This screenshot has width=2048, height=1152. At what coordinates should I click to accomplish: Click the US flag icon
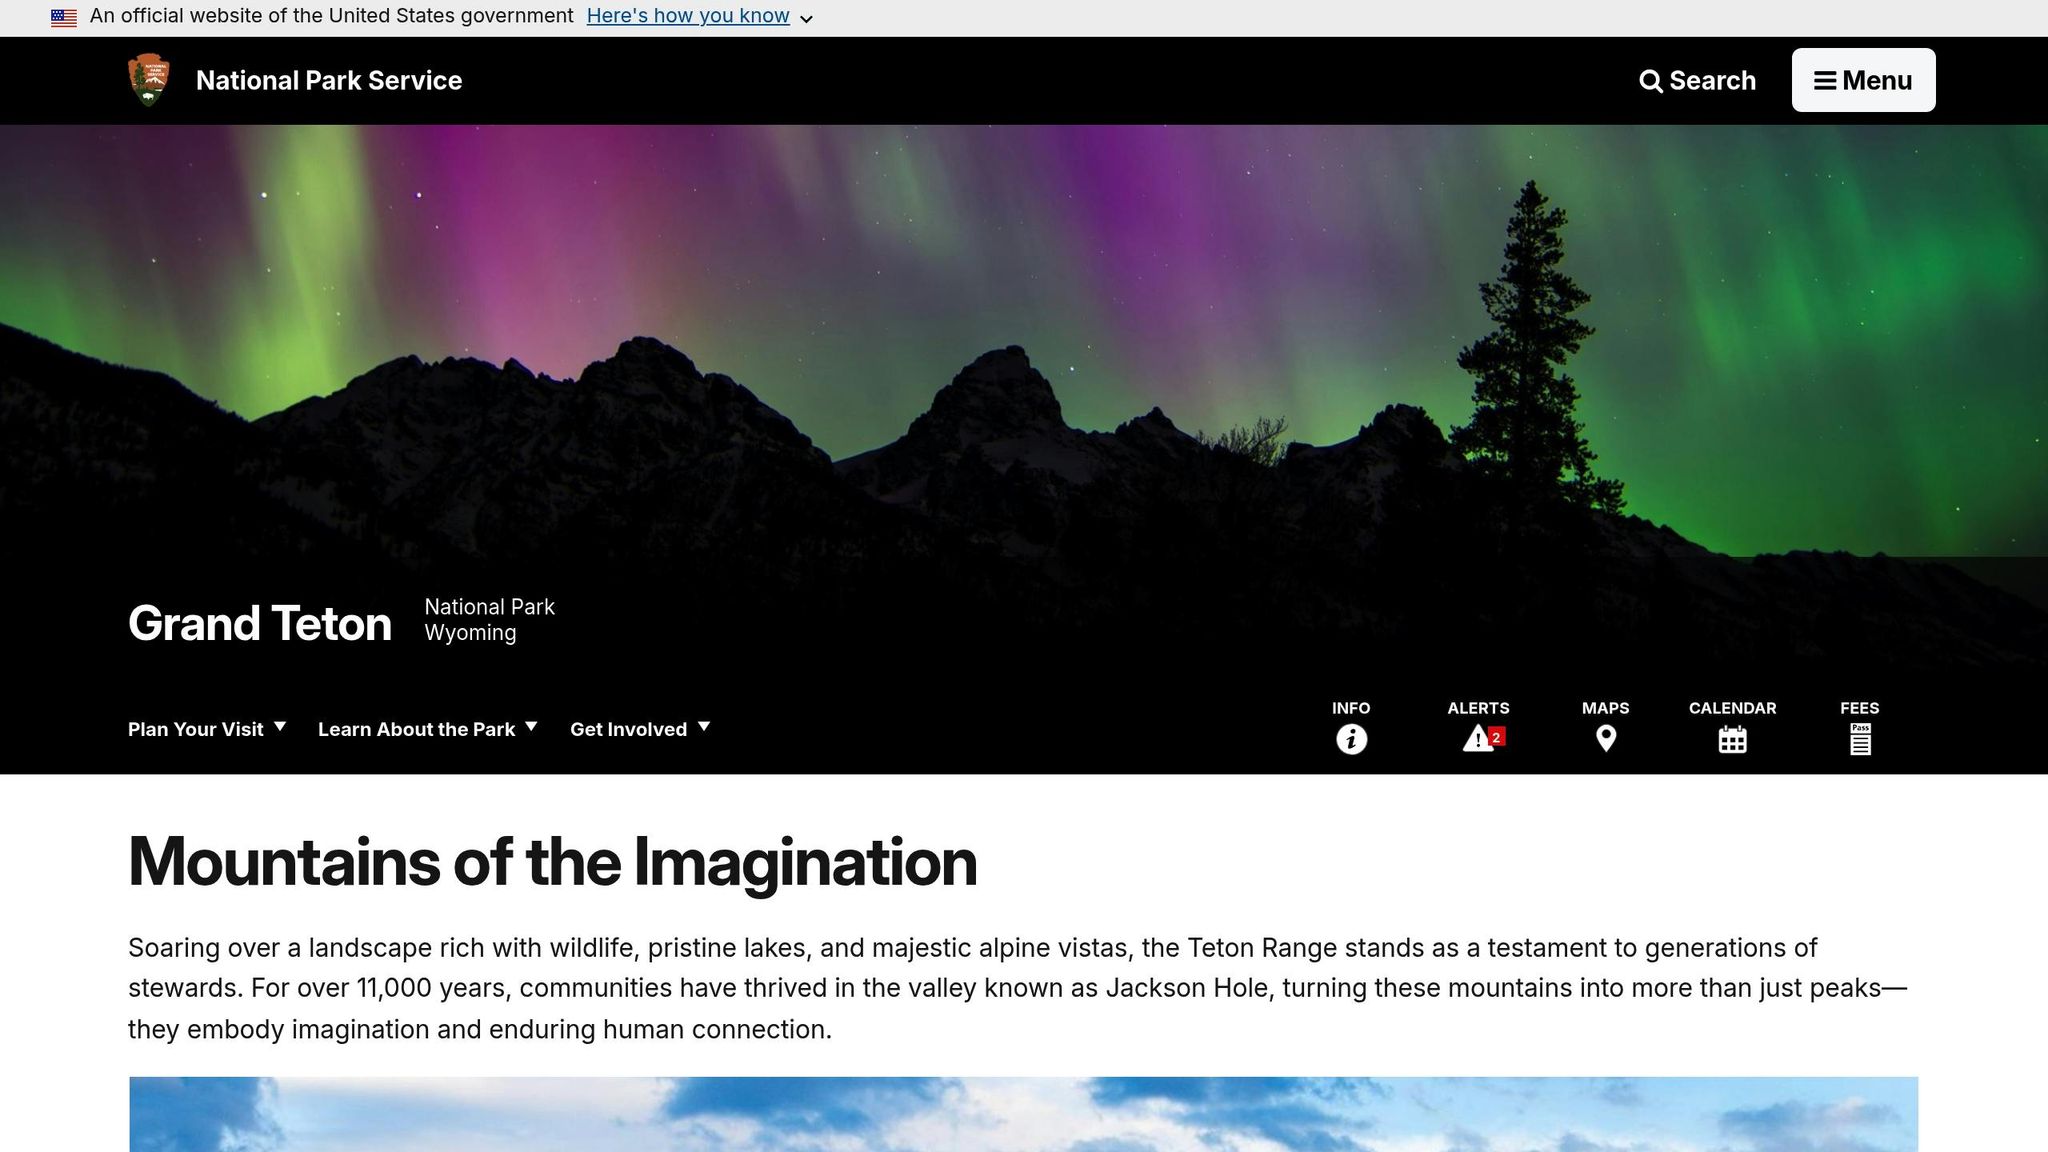tap(64, 17)
